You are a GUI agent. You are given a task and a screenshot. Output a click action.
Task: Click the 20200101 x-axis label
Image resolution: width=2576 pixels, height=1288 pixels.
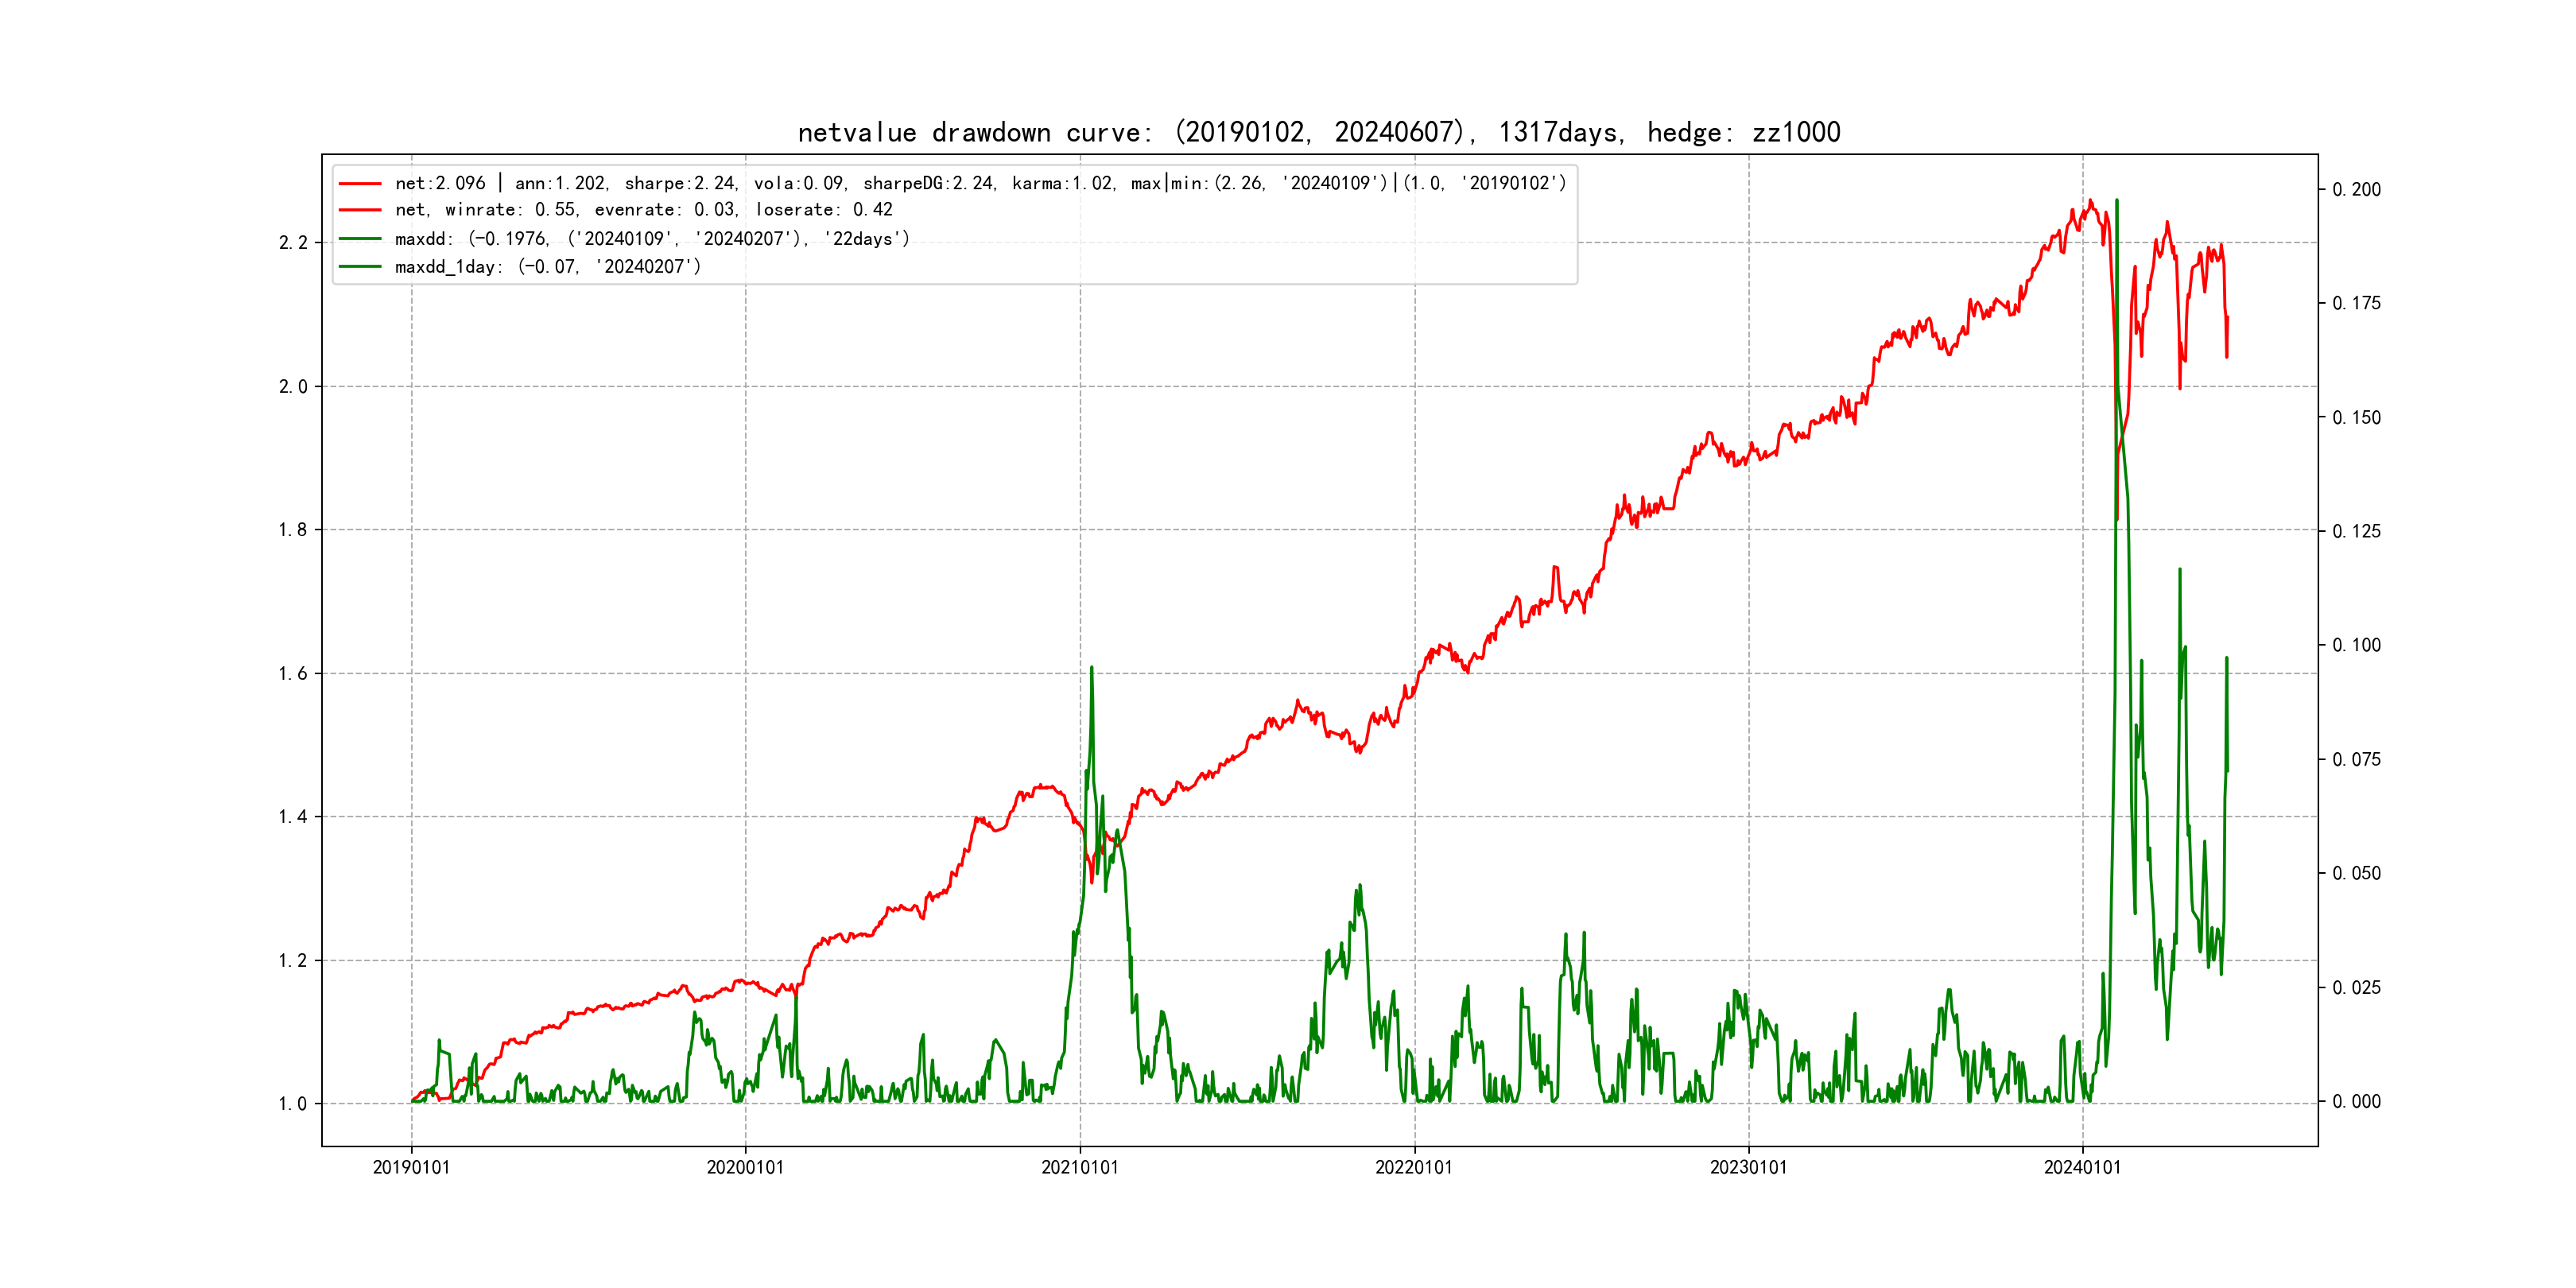click(745, 1167)
